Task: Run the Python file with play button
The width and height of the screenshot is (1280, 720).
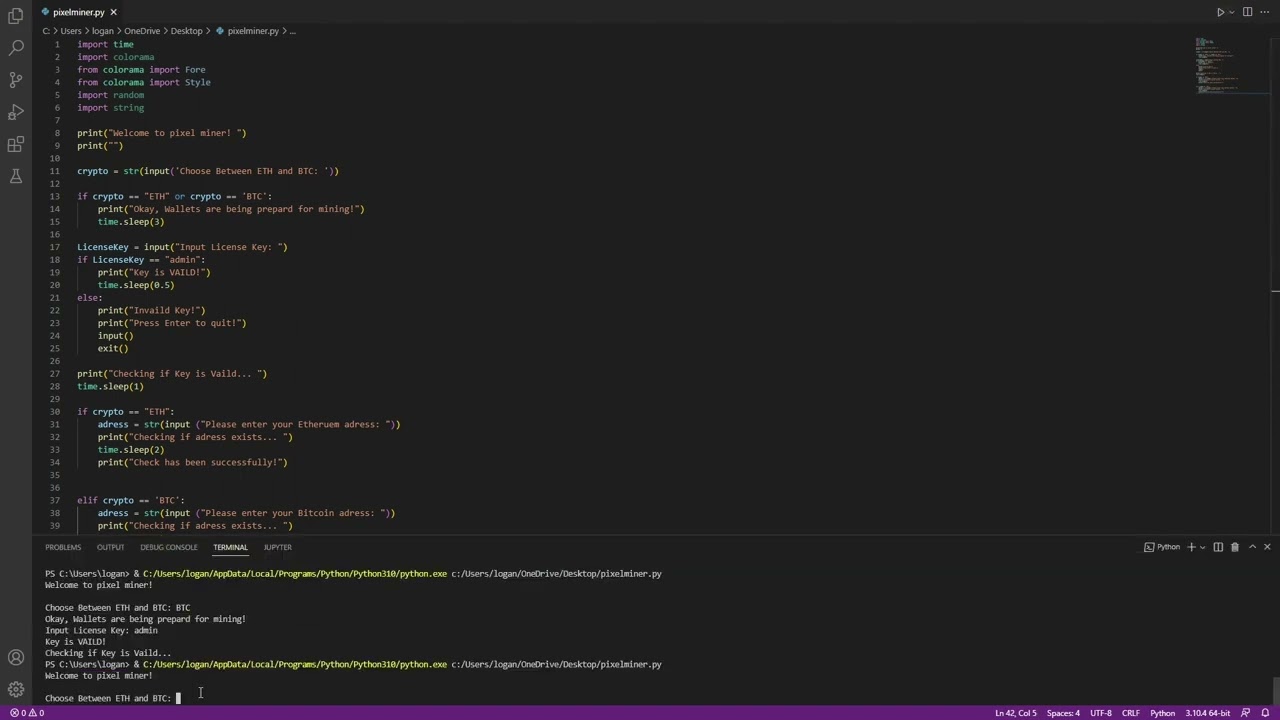Action: pyautogui.click(x=1220, y=12)
